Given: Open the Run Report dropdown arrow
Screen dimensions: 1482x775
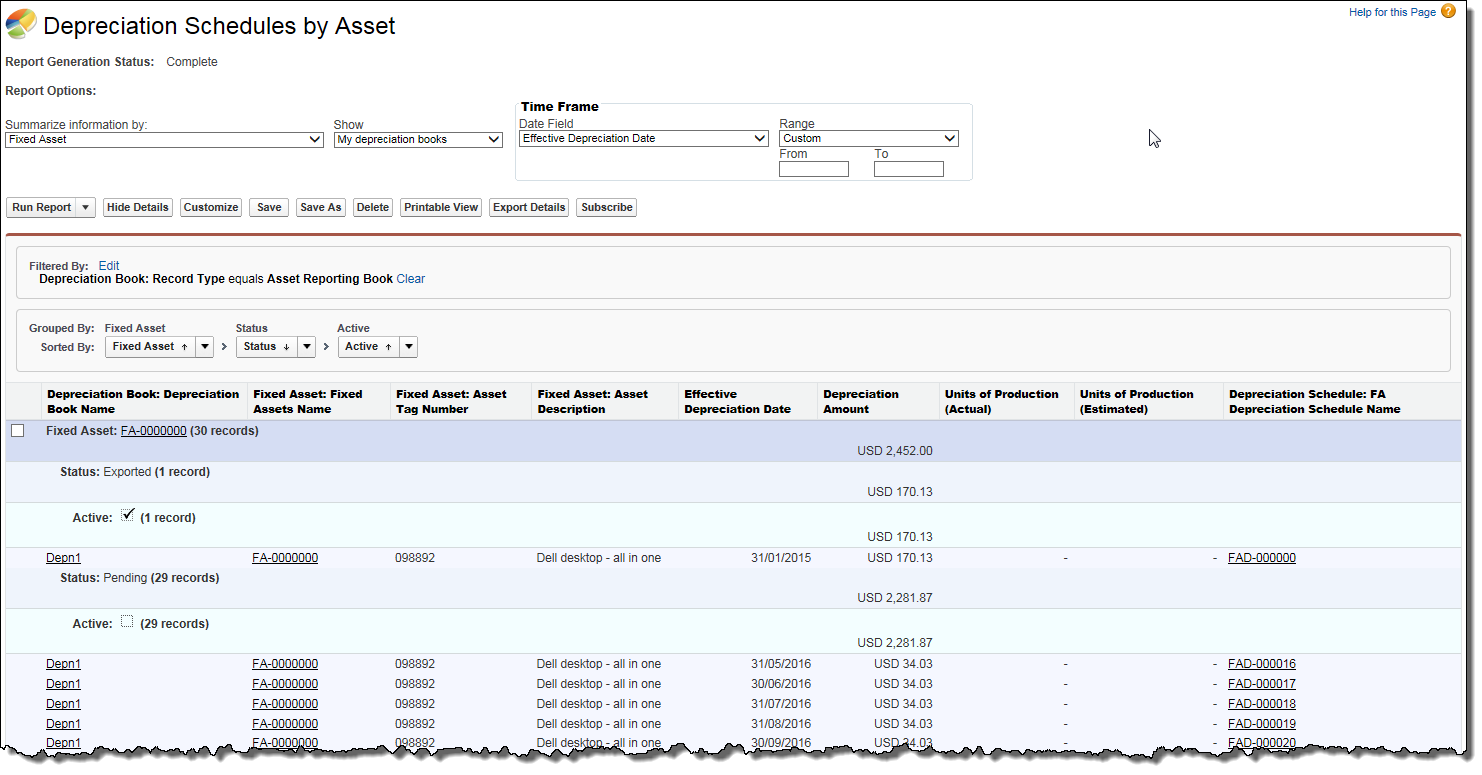Looking at the screenshot, I should (x=86, y=208).
